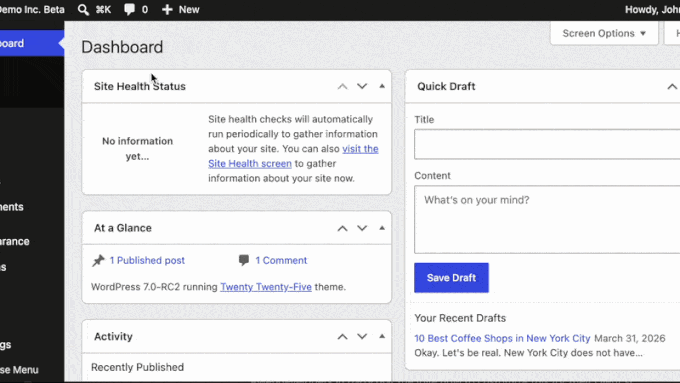Move Site Health Status widget up
Image resolution: width=680 pixels, height=383 pixels.
coord(343,86)
